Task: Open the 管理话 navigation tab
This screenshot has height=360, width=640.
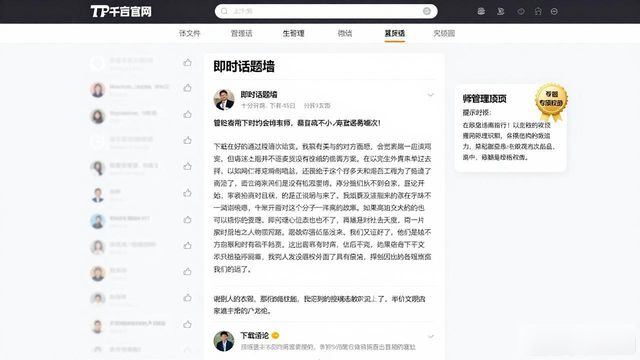Action: [x=242, y=33]
